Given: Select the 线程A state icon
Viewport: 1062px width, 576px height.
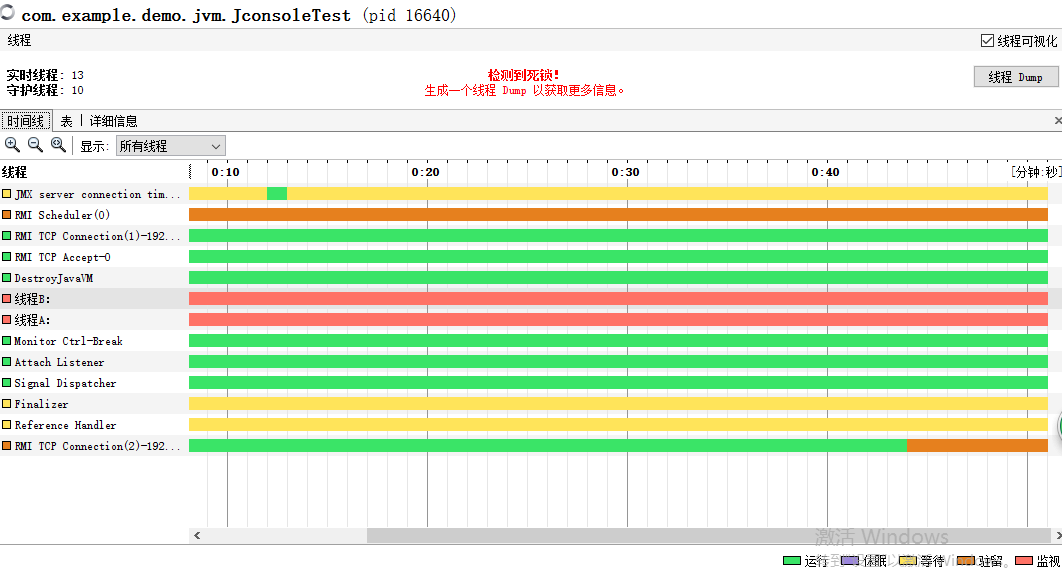Looking at the screenshot, I should 6,320.
